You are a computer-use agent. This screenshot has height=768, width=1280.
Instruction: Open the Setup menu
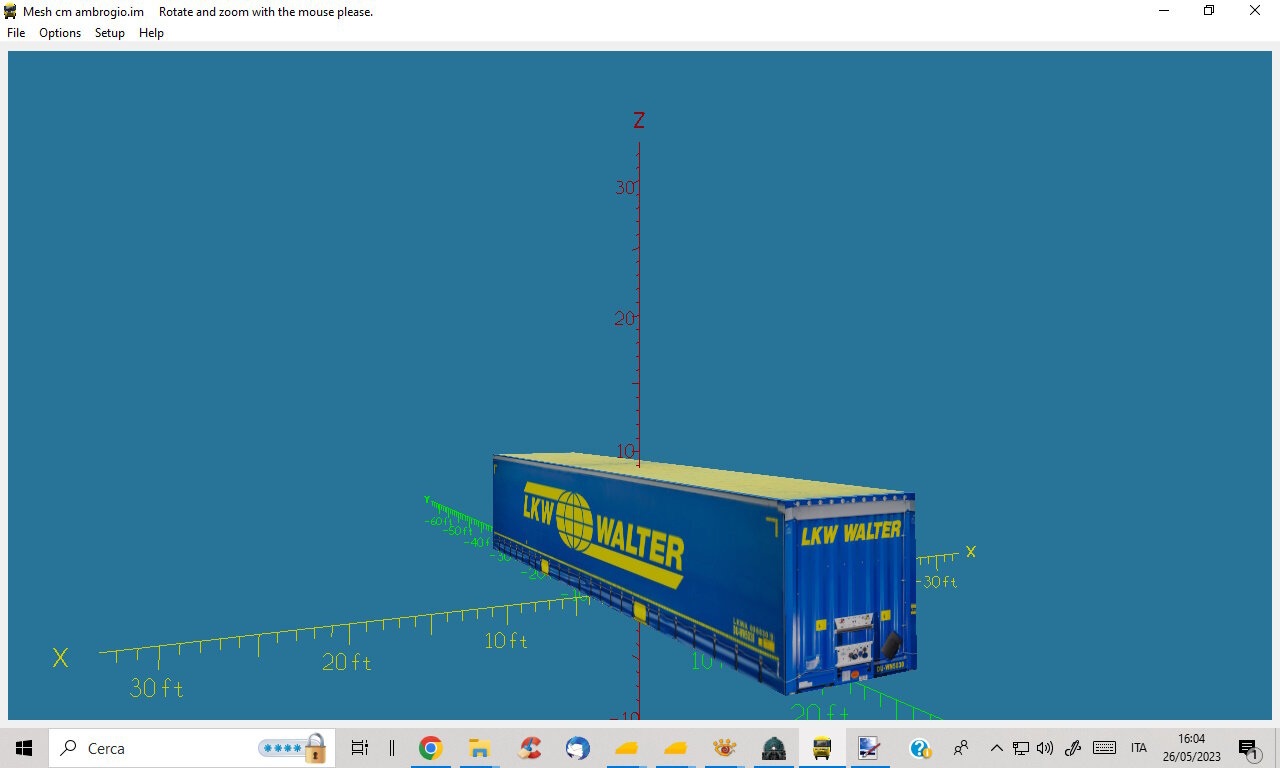click(110, 33)
